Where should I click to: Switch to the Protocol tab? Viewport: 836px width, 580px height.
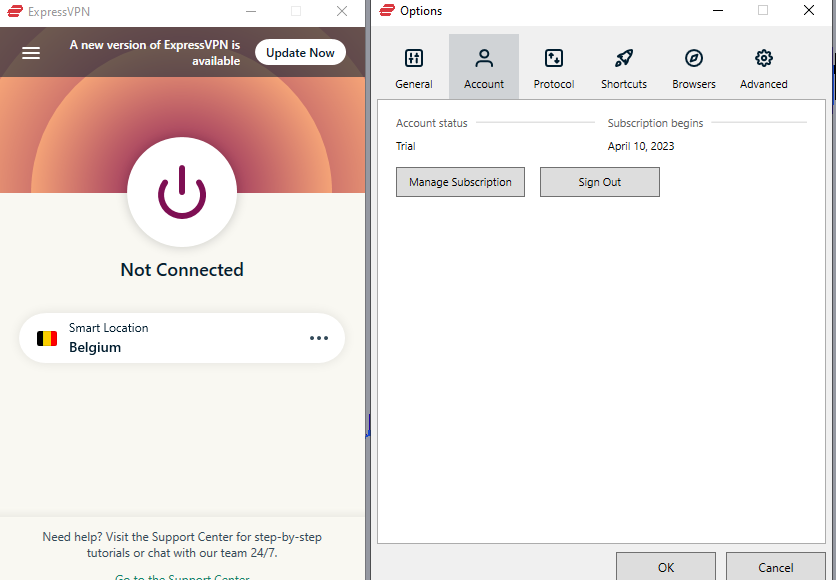[553, 67]
